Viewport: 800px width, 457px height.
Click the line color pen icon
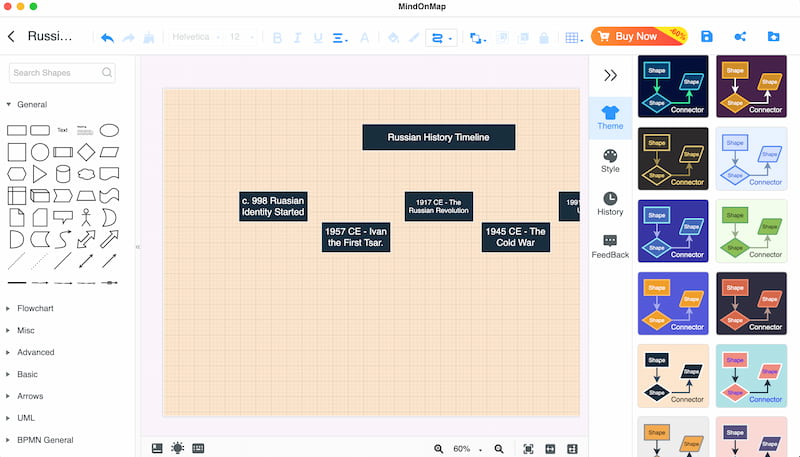(414, 37)
